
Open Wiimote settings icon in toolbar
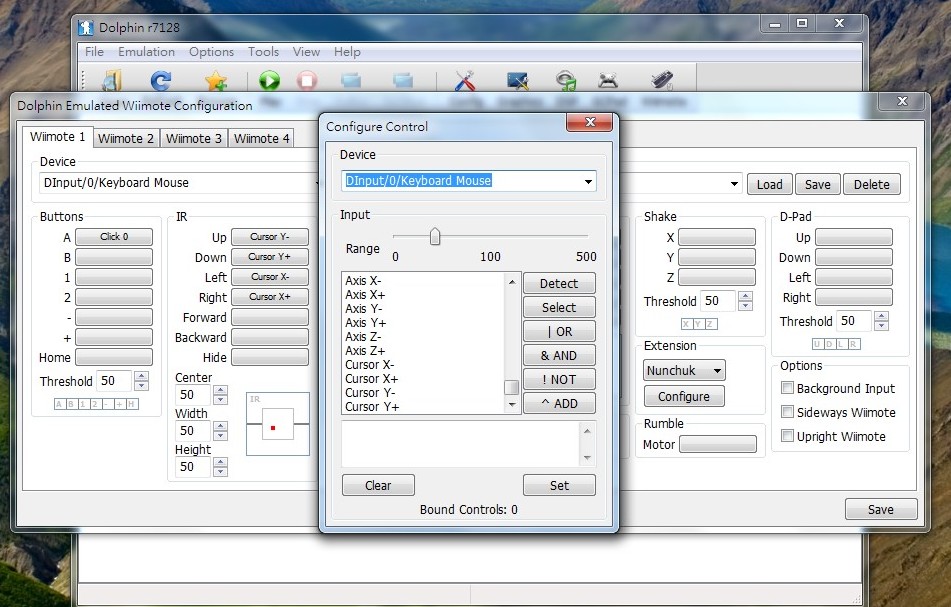point(662,80)
